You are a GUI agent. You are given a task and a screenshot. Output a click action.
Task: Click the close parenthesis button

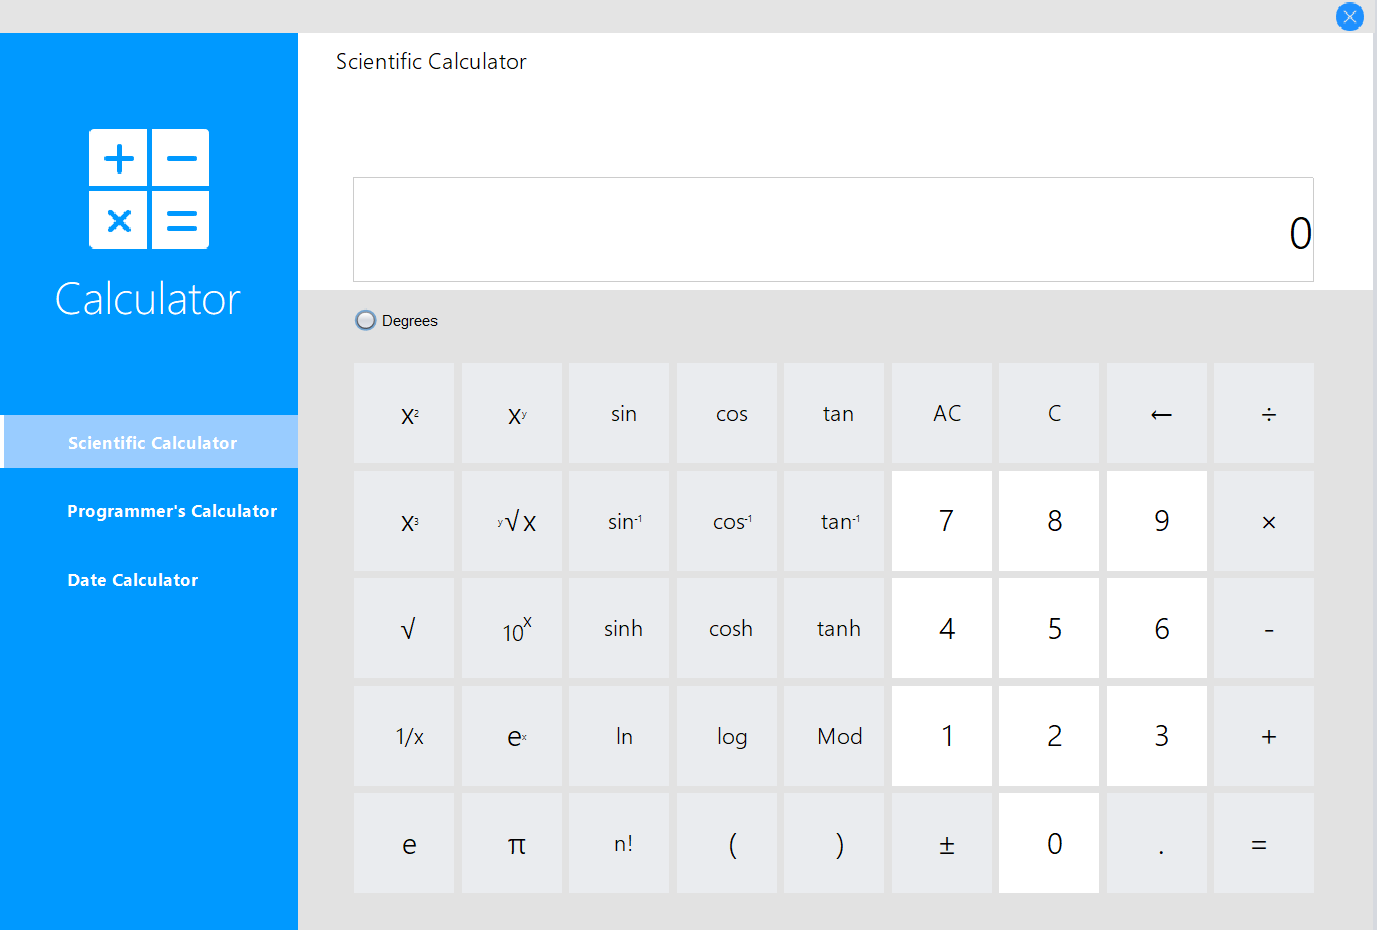pyautogui.click(x=834, y=843)
